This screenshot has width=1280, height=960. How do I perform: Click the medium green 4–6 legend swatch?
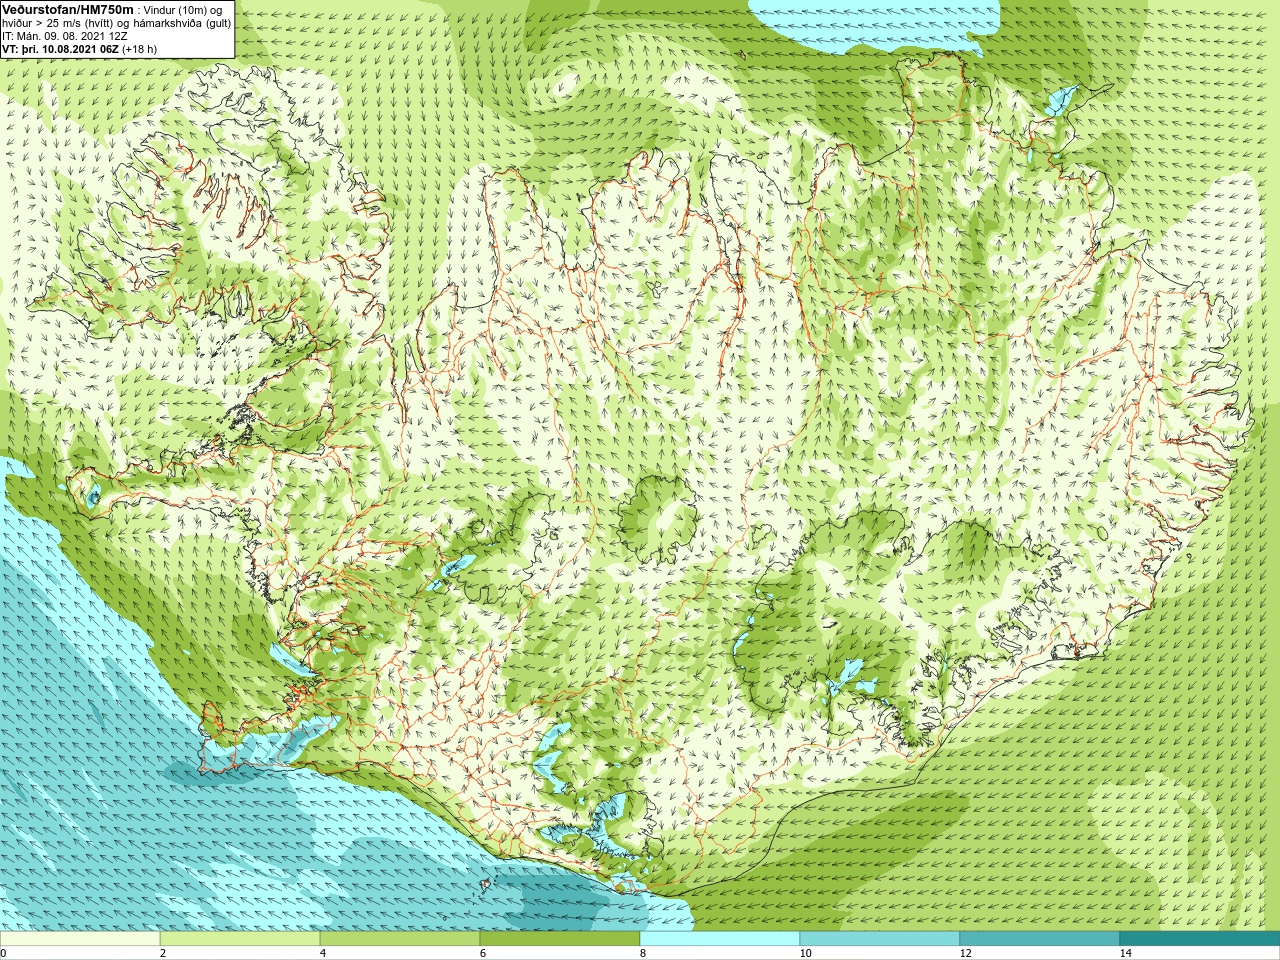400,939
